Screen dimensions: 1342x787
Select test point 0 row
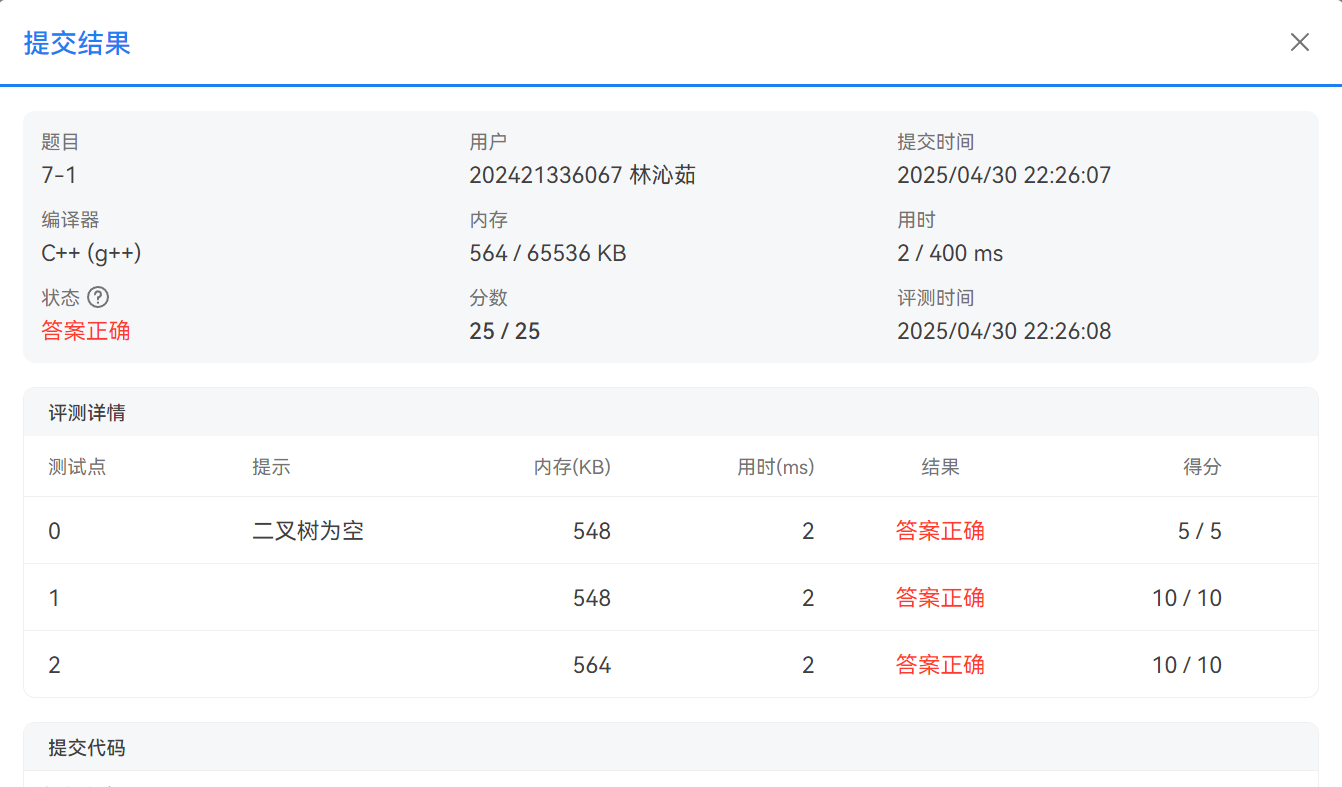(54, 531)
